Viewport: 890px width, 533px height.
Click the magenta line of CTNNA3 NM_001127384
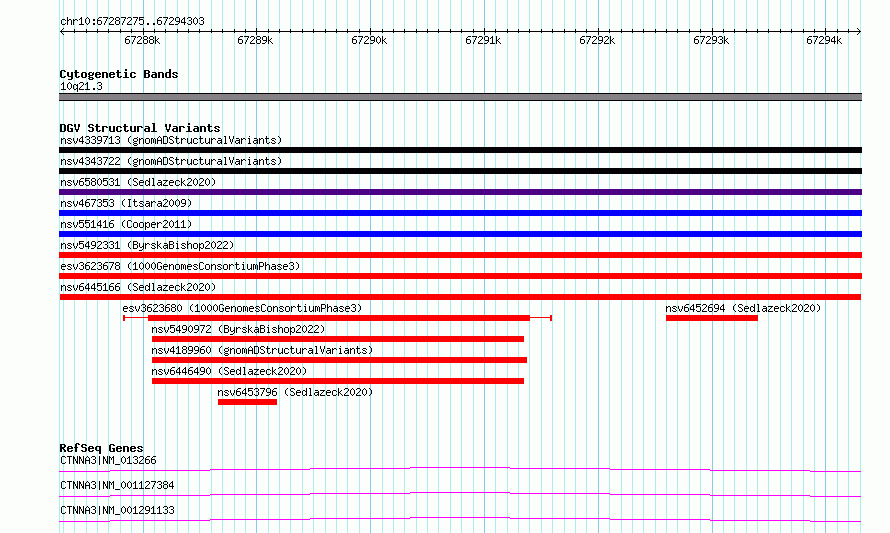pos(460,494)
